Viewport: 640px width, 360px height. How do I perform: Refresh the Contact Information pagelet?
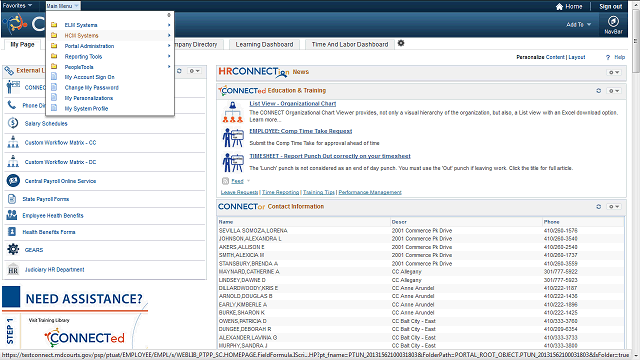(598, 207)
